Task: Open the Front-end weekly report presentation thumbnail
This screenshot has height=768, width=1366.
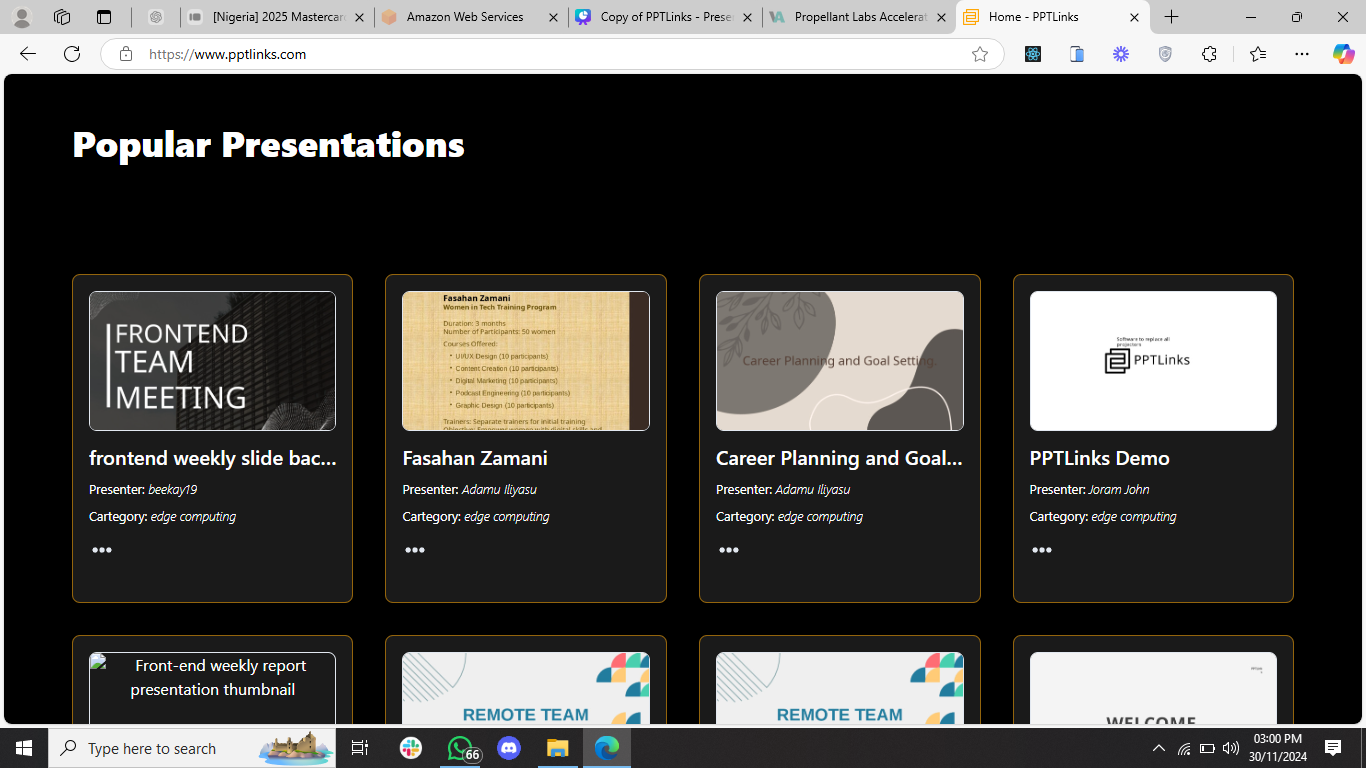Action: [212, 688]
